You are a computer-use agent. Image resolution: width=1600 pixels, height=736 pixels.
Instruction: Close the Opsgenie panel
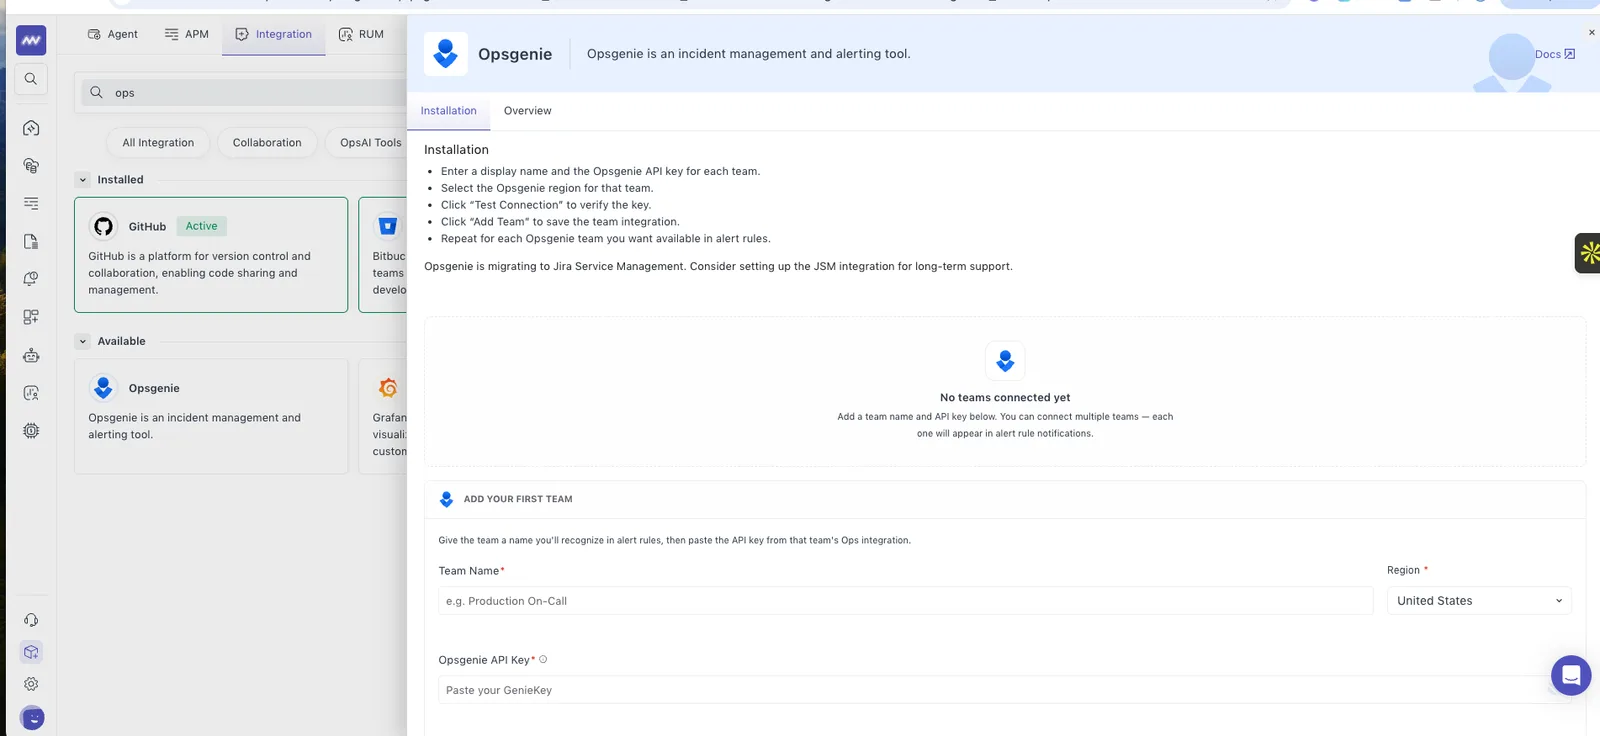[x=1592, y=33]
